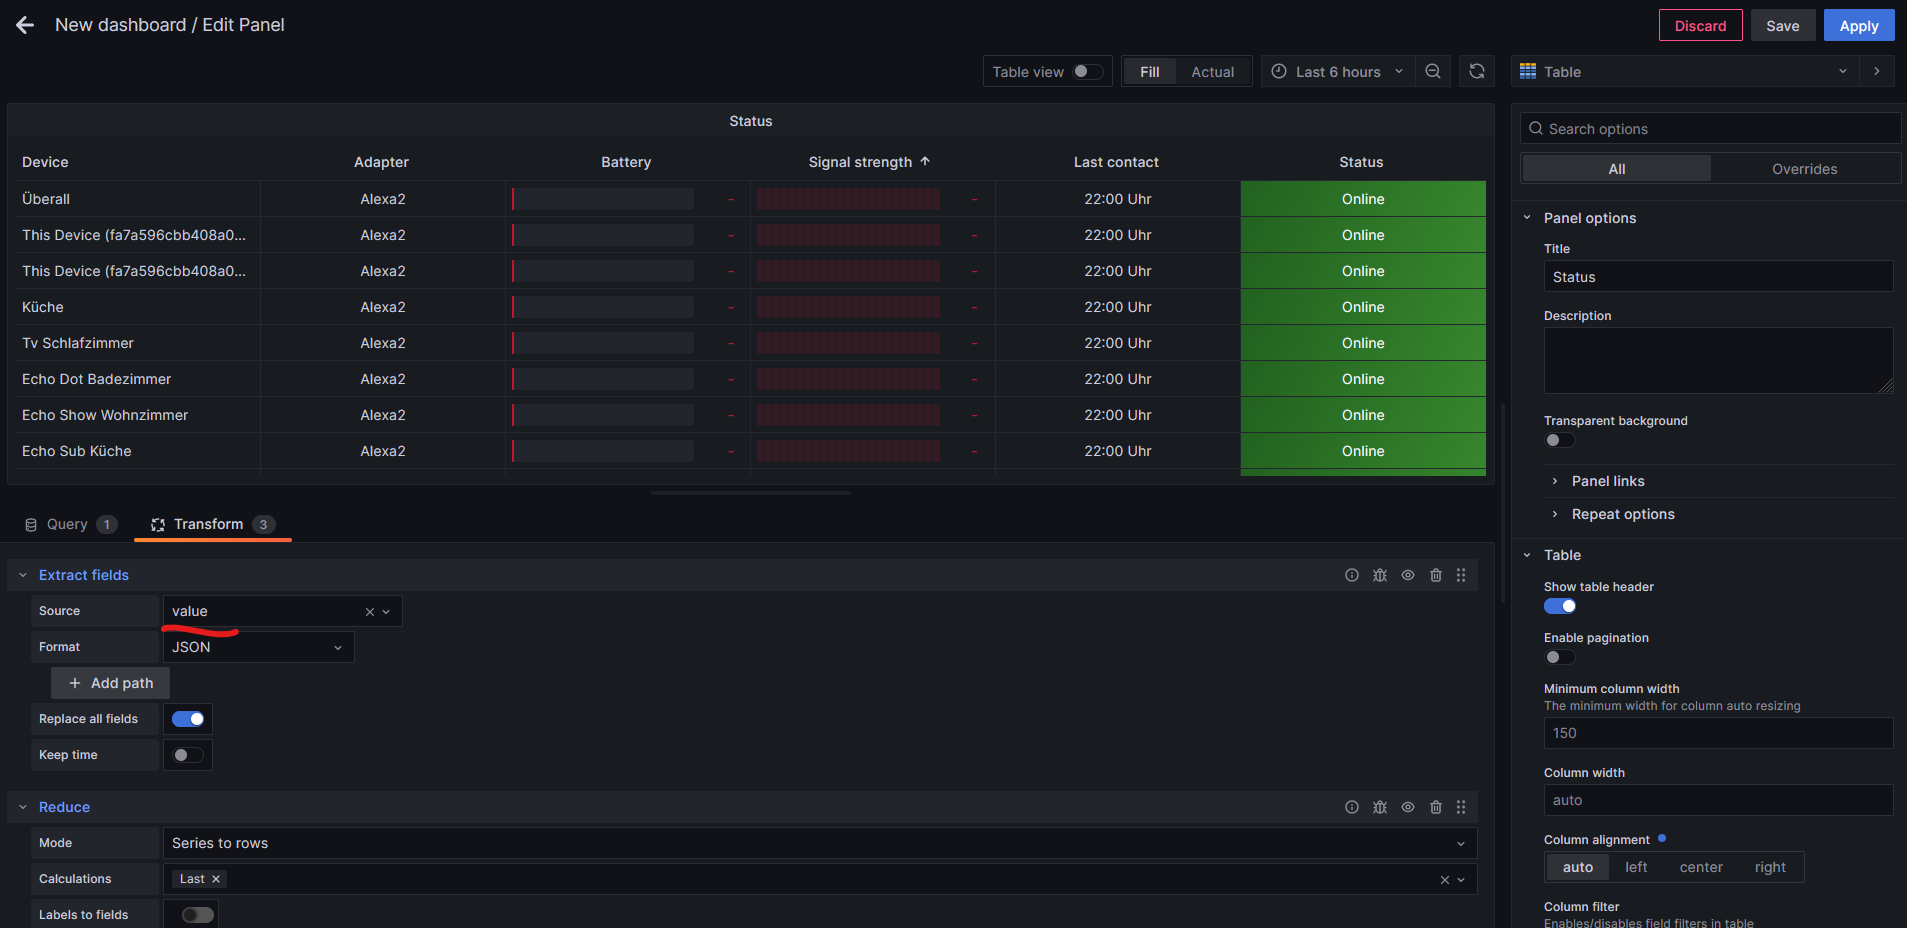Refresh the dashboard with the refresh icon

[1477, 72]
